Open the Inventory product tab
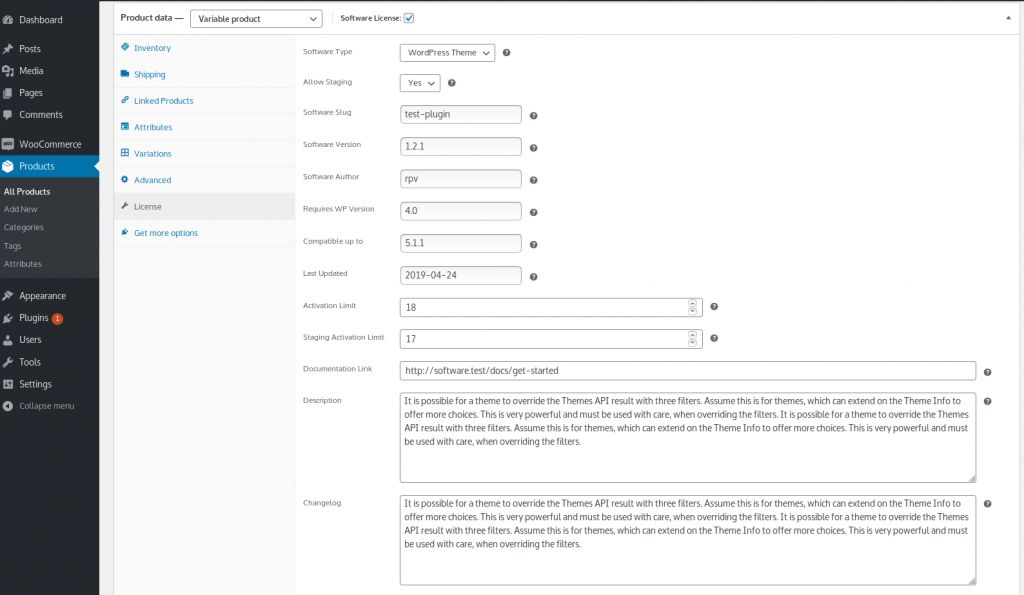 tap(204, 48)
